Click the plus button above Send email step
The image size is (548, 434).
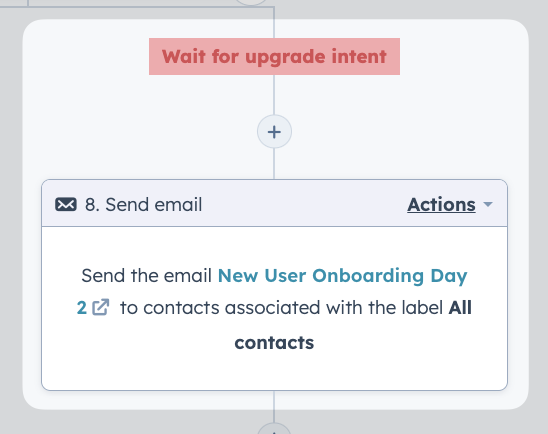tap(274, 132)
